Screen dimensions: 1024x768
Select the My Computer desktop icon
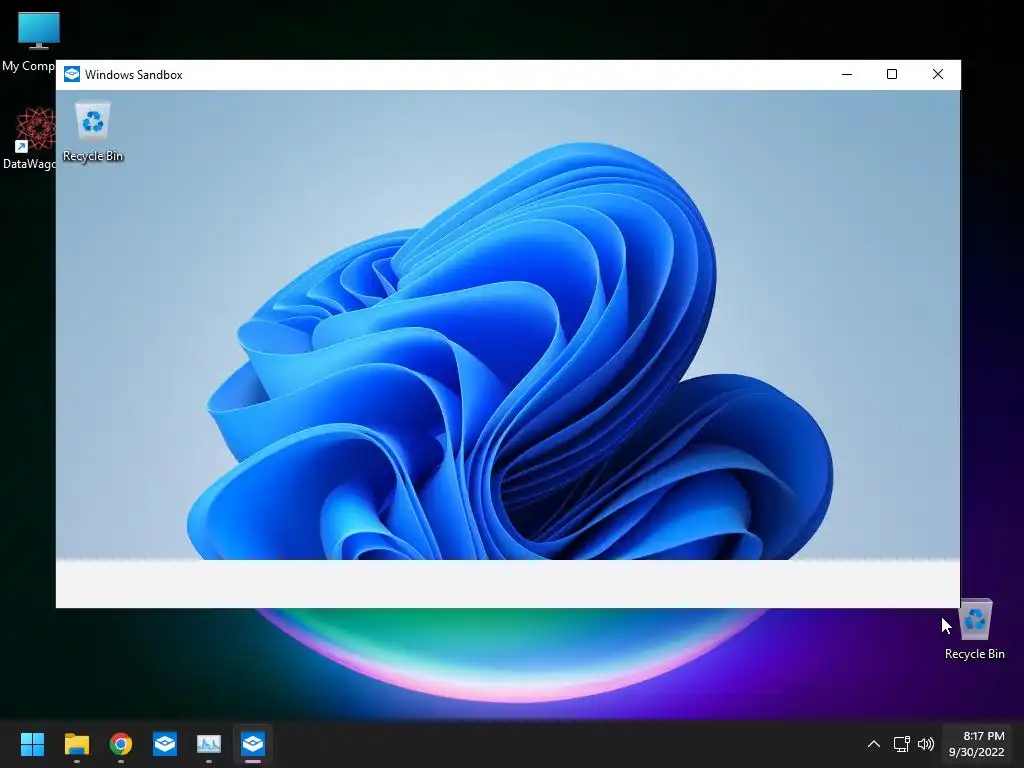tap(29, 41)
